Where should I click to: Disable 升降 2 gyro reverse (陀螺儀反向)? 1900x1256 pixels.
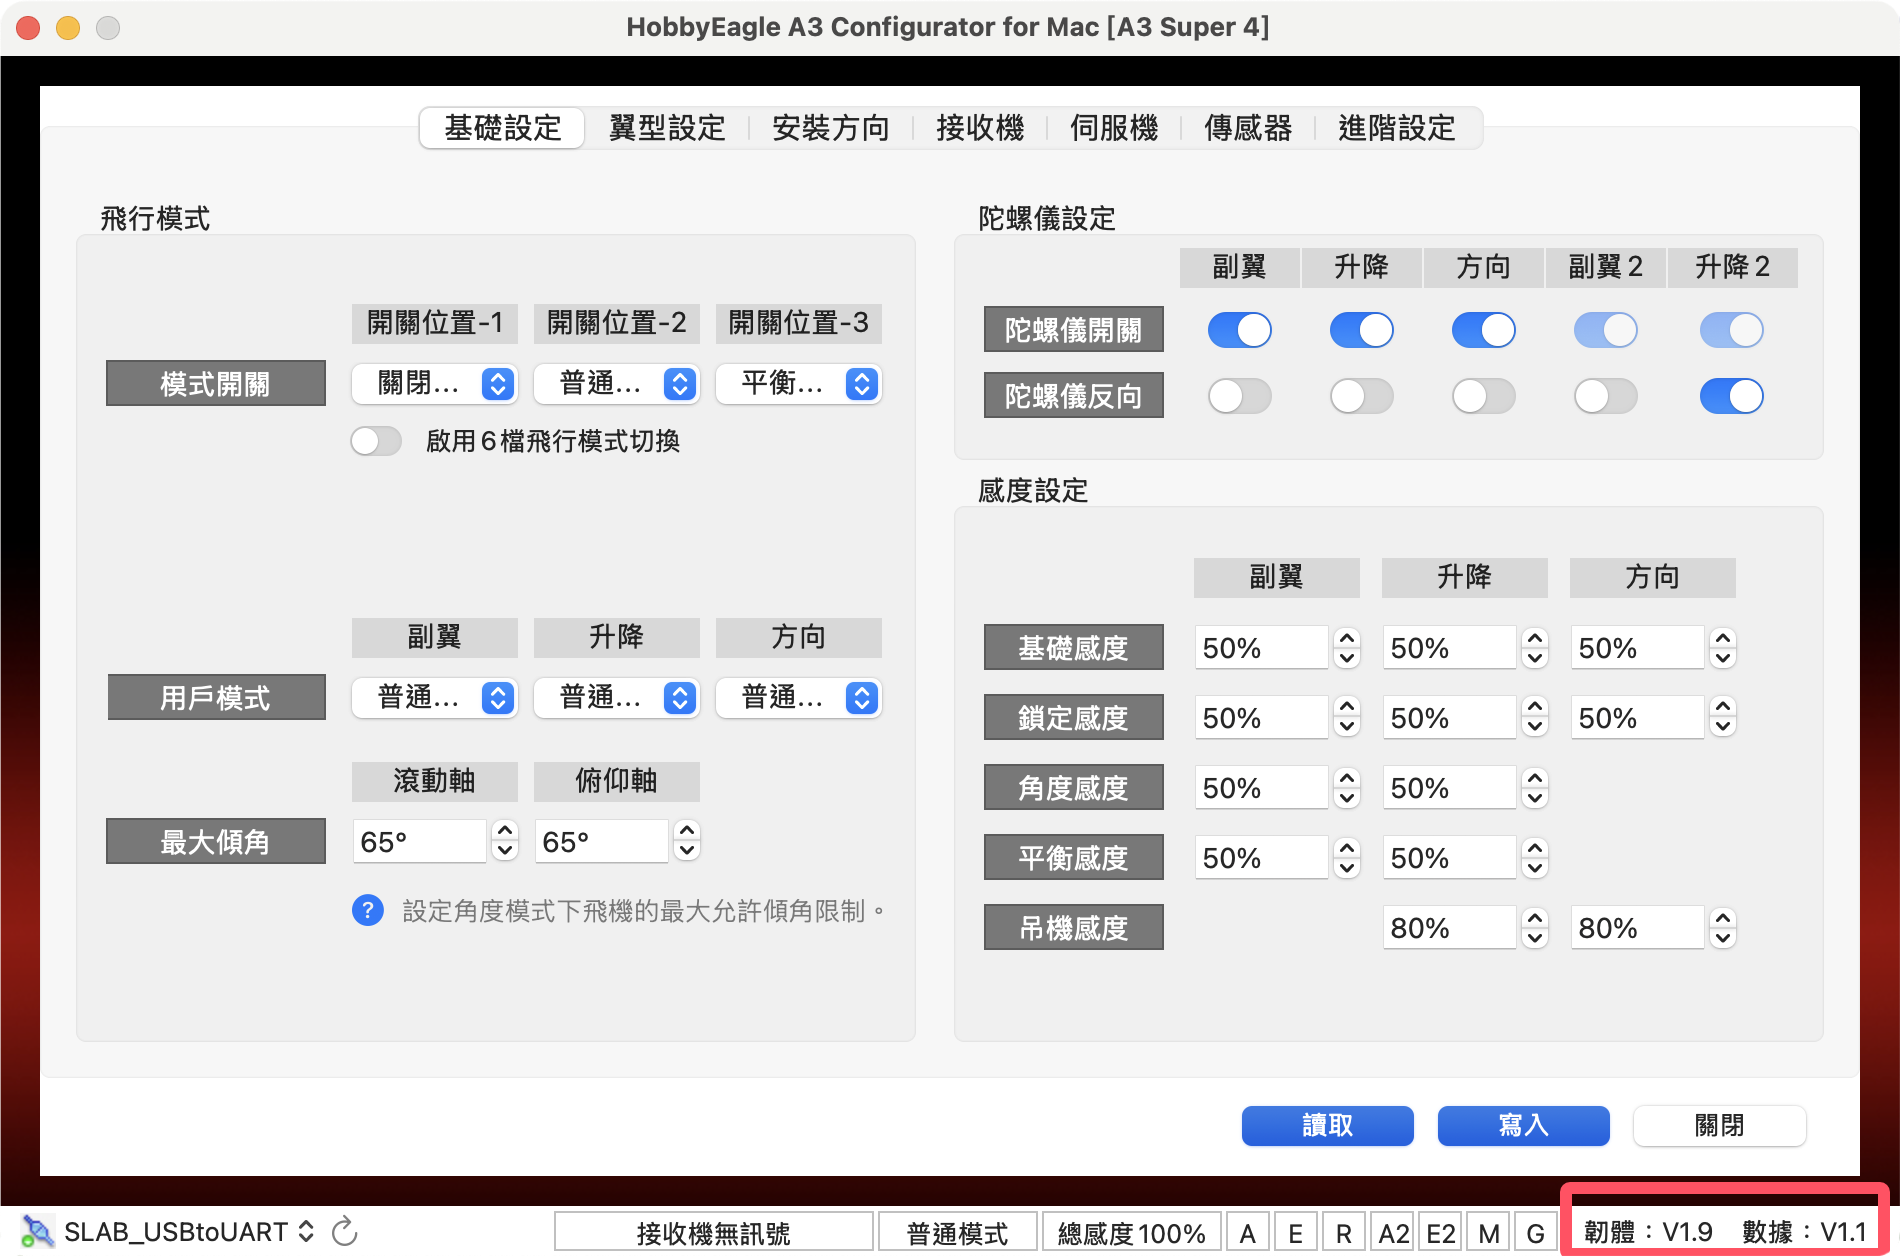(1731, 396)
